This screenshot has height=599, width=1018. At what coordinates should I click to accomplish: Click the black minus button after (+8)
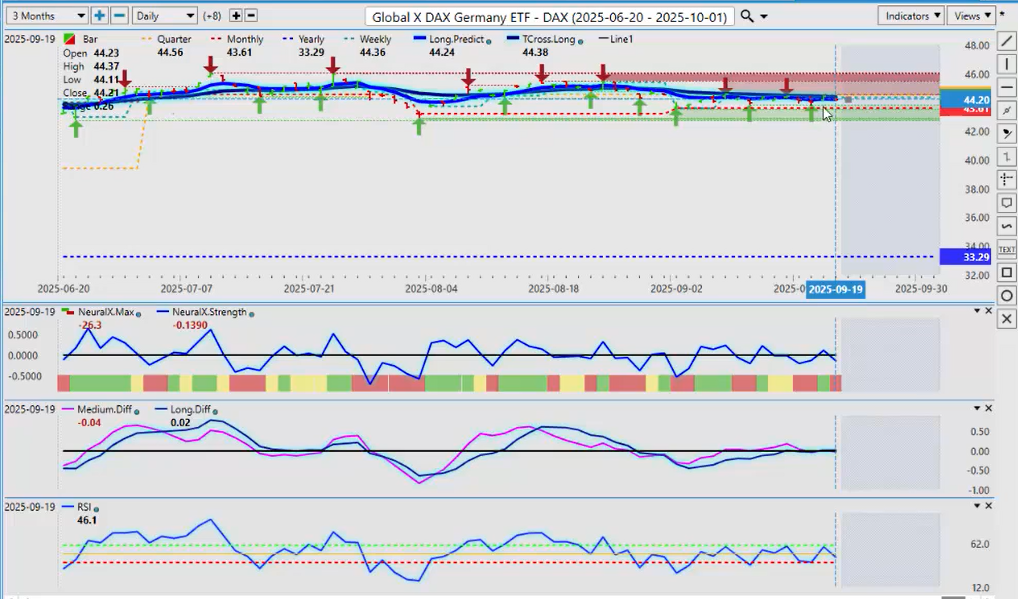251,16
